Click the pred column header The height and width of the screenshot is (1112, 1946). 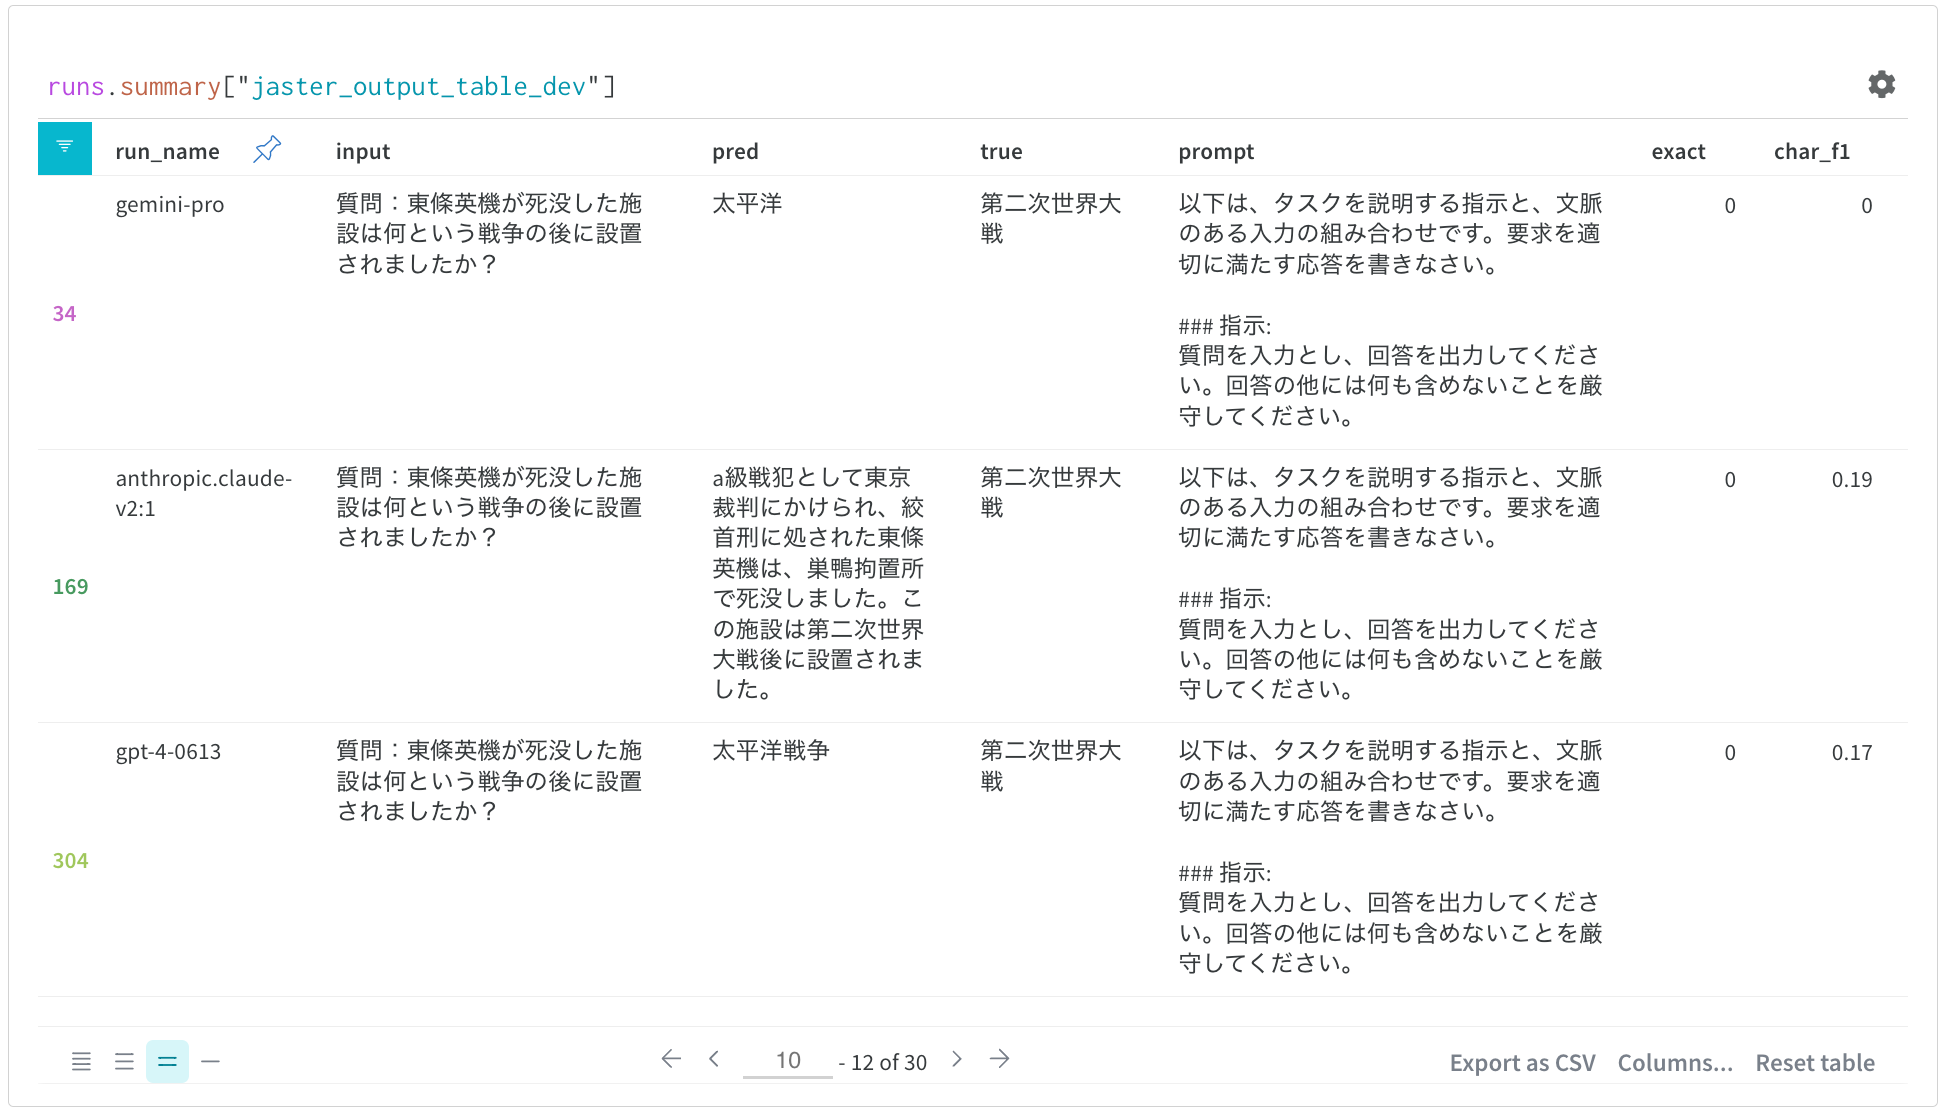pos(735,152)
